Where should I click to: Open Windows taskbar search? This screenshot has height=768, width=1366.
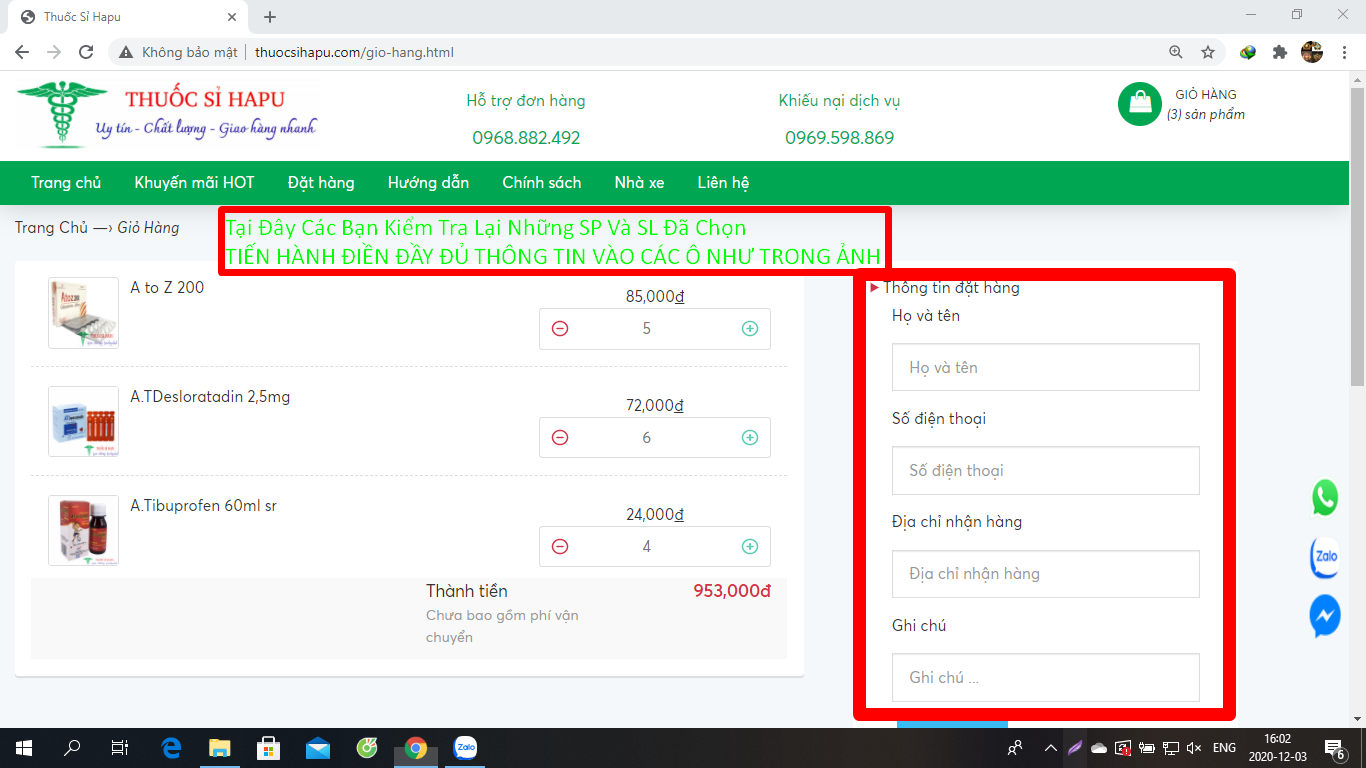72,748
